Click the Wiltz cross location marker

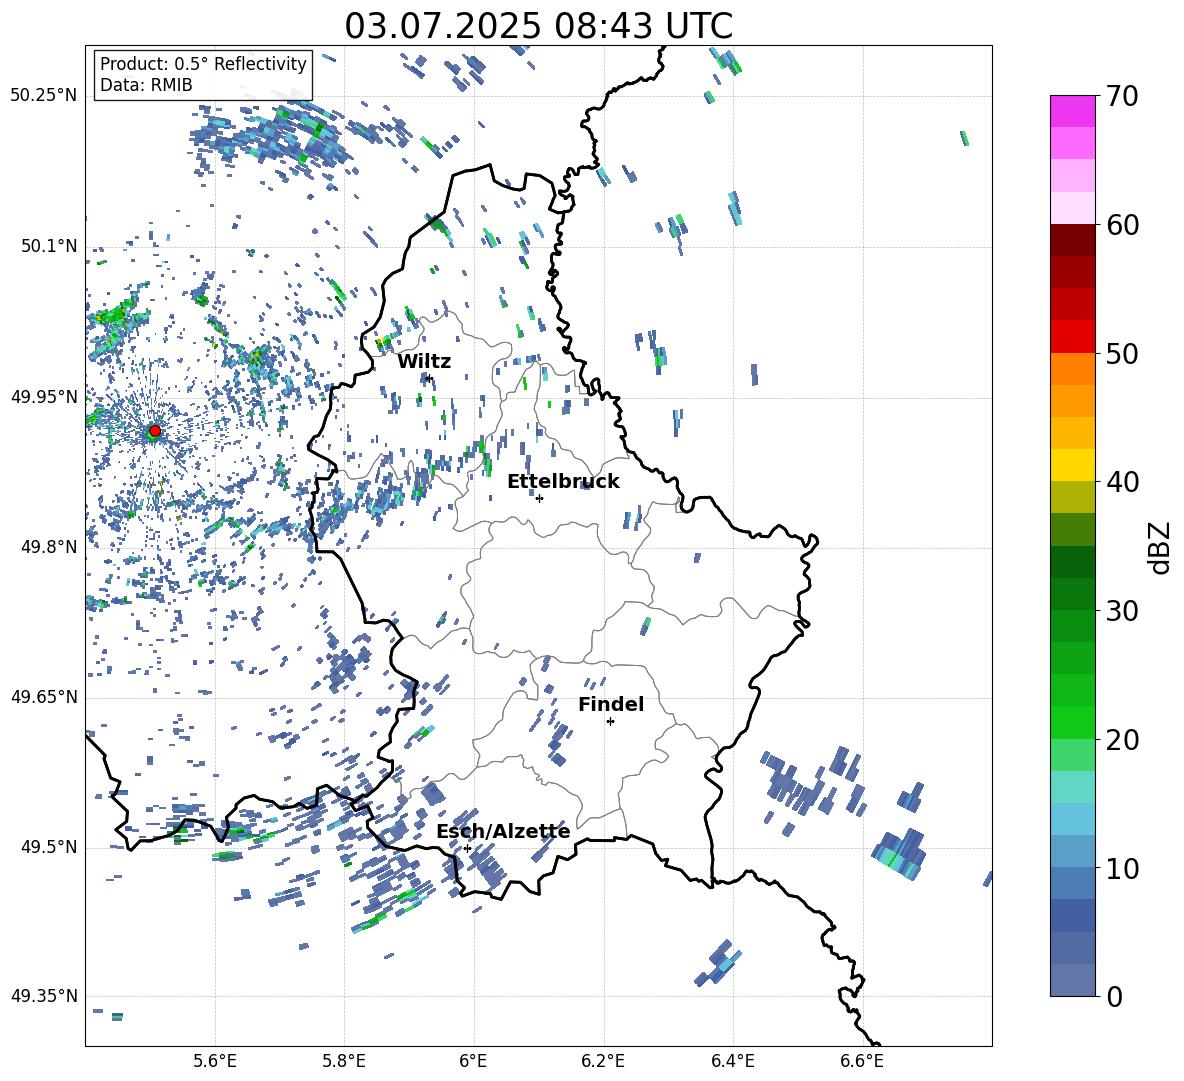coord(429,378)
